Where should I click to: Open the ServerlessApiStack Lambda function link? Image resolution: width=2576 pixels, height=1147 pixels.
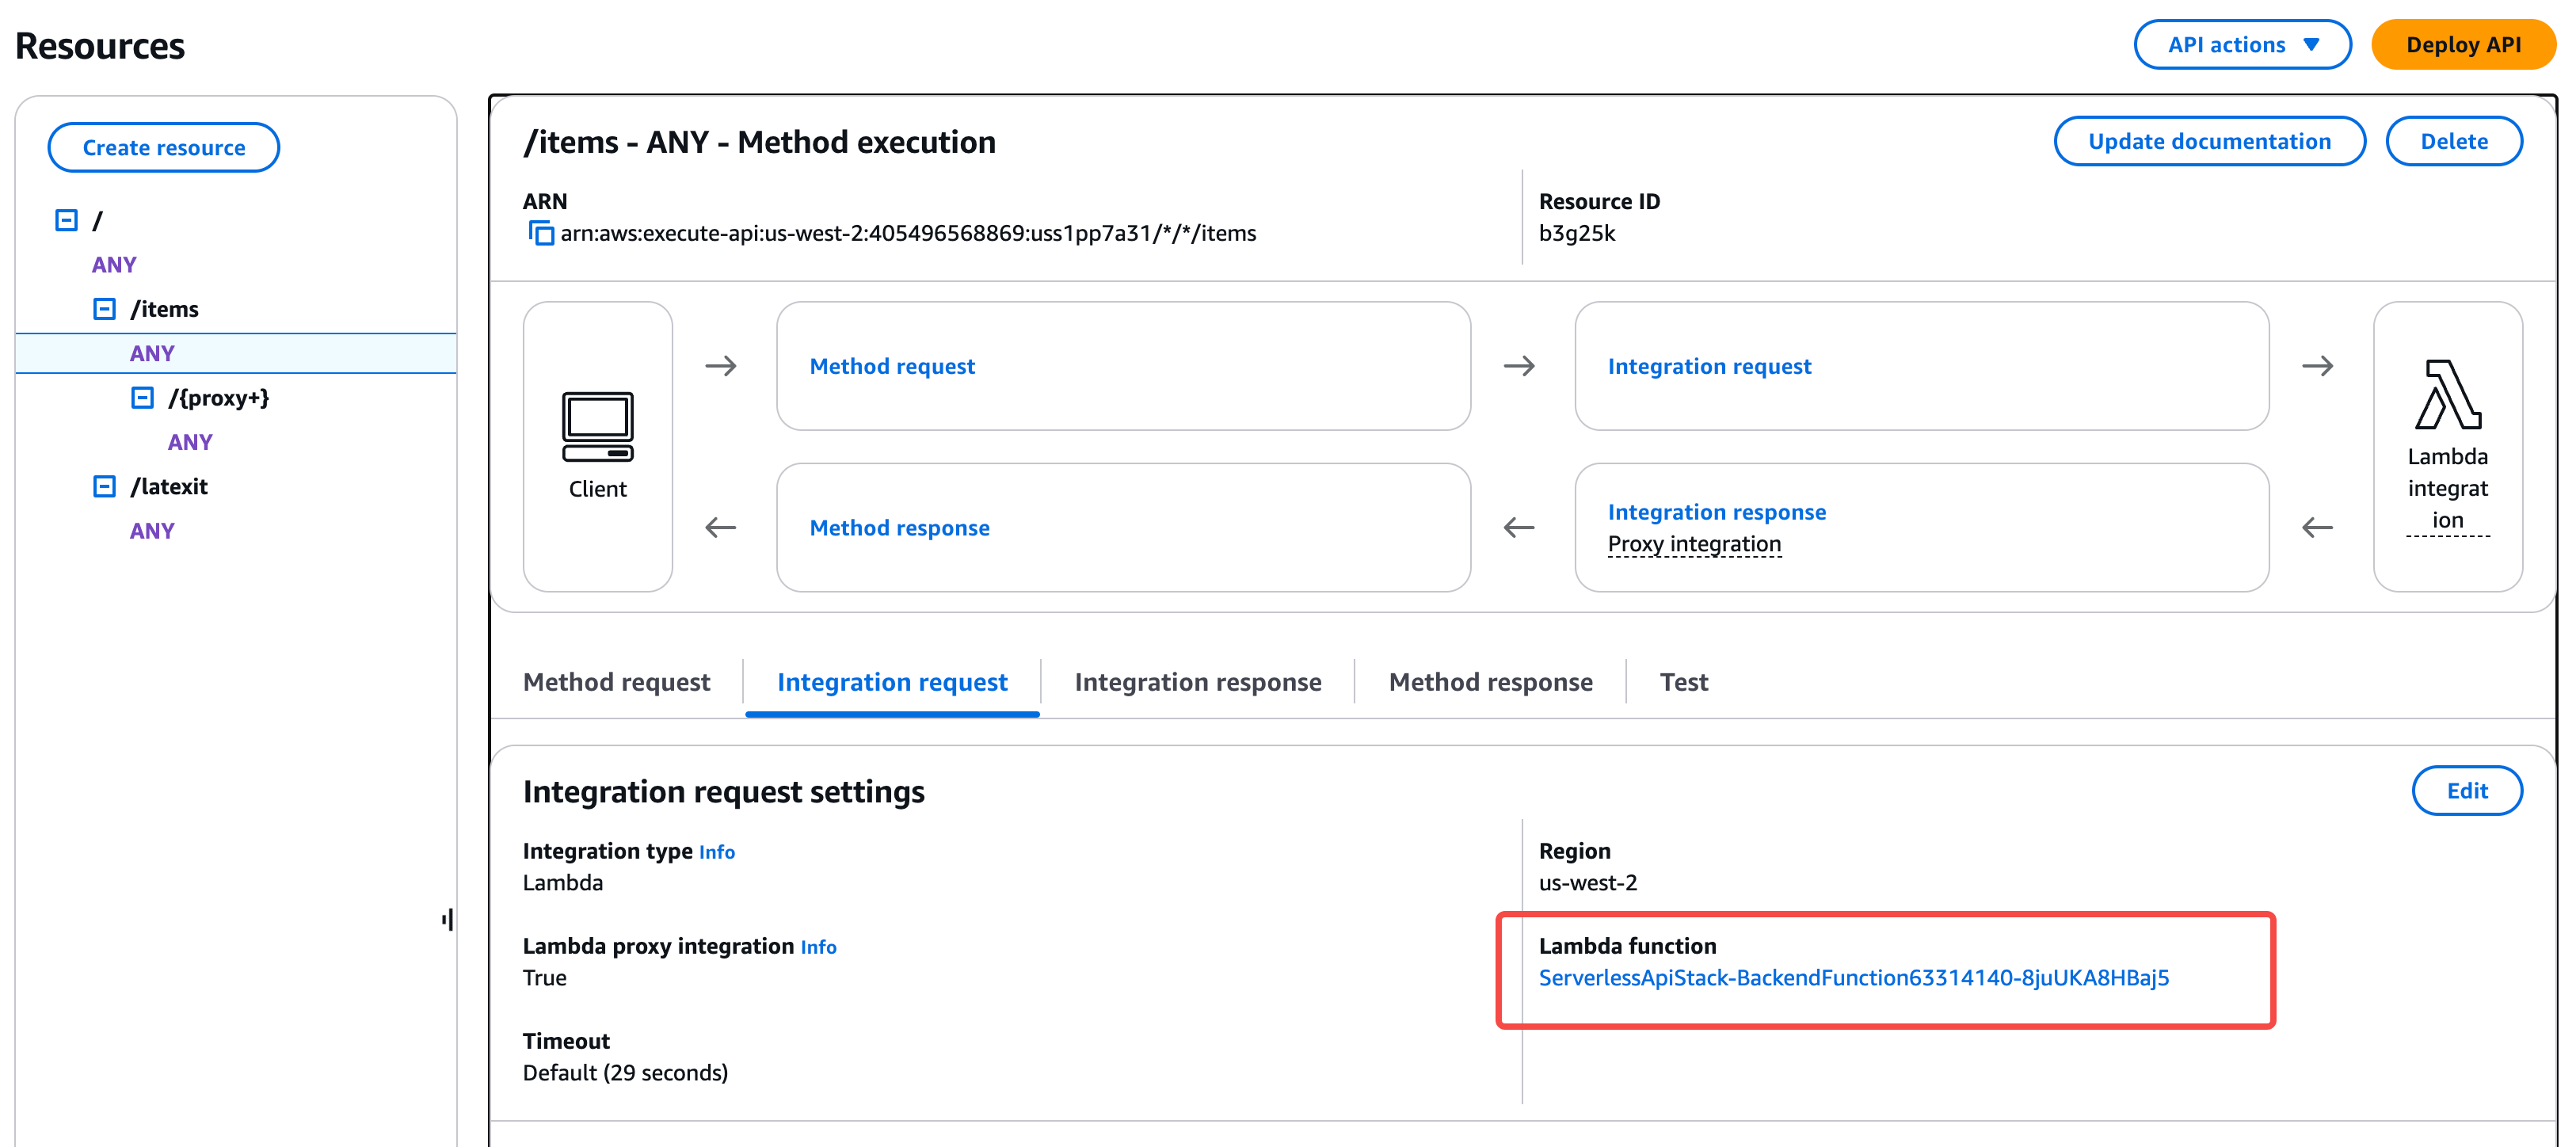coord(1853,978)
